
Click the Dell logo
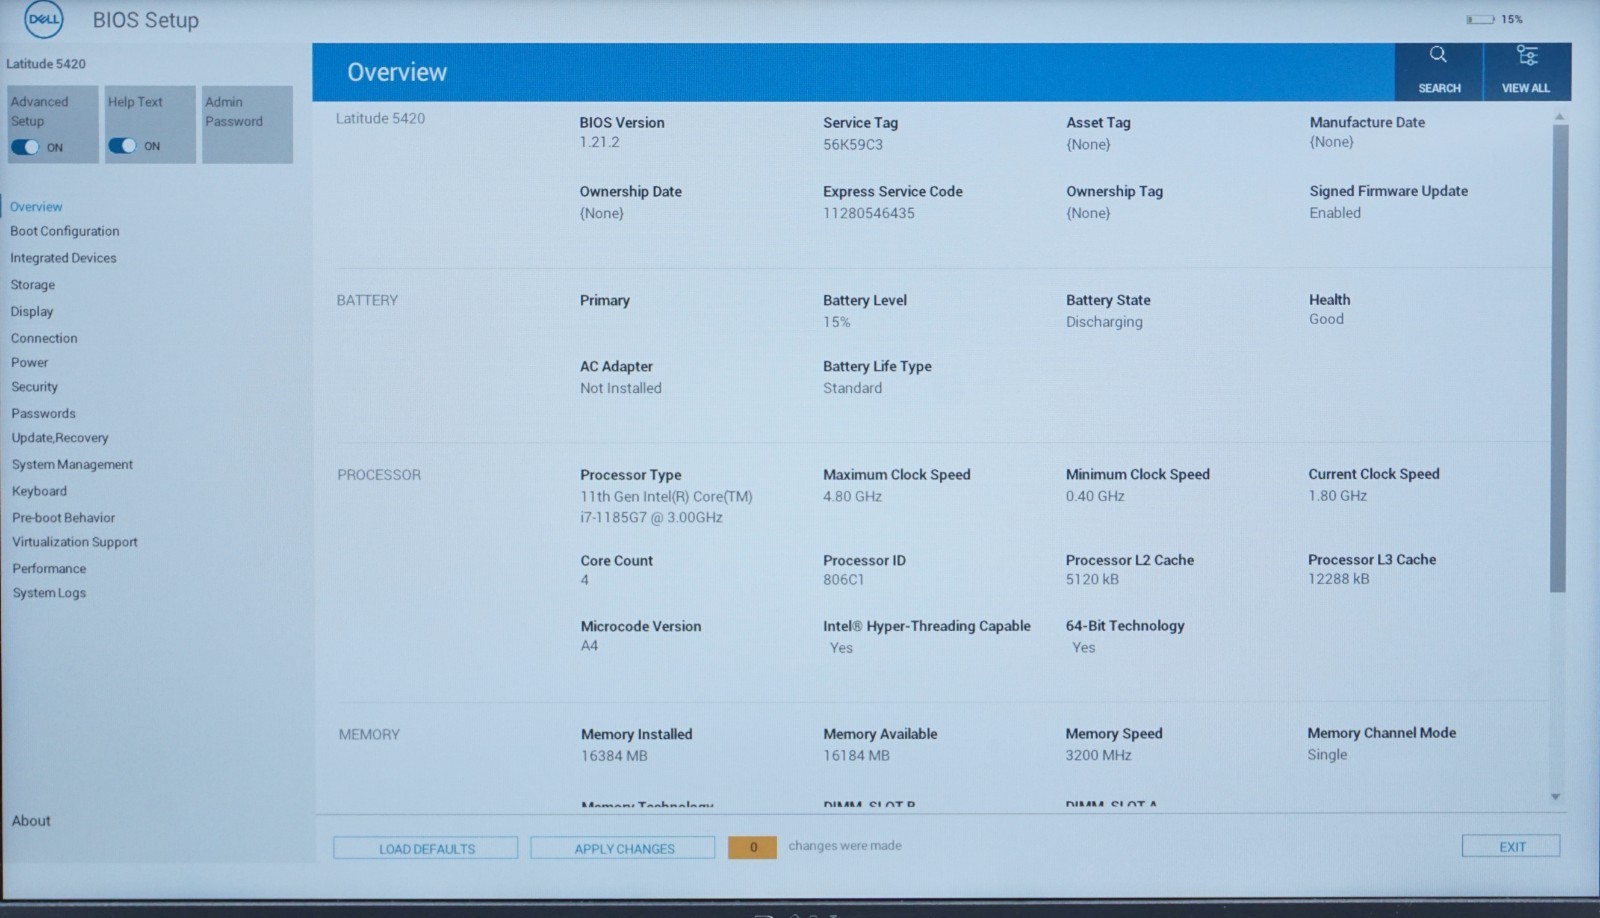coord(43,20)
